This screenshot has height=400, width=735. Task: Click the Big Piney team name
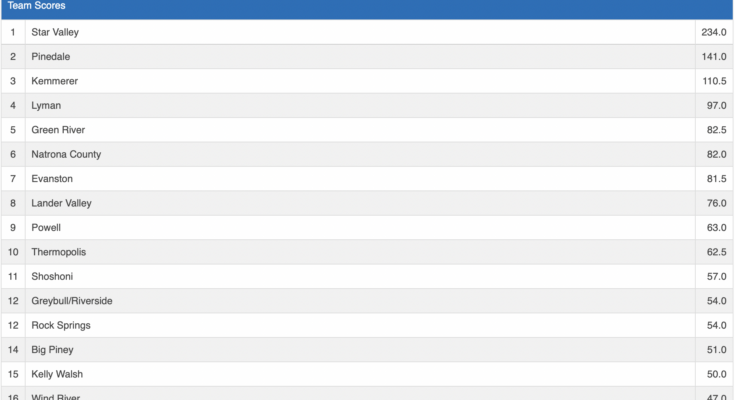pos(53,350)
